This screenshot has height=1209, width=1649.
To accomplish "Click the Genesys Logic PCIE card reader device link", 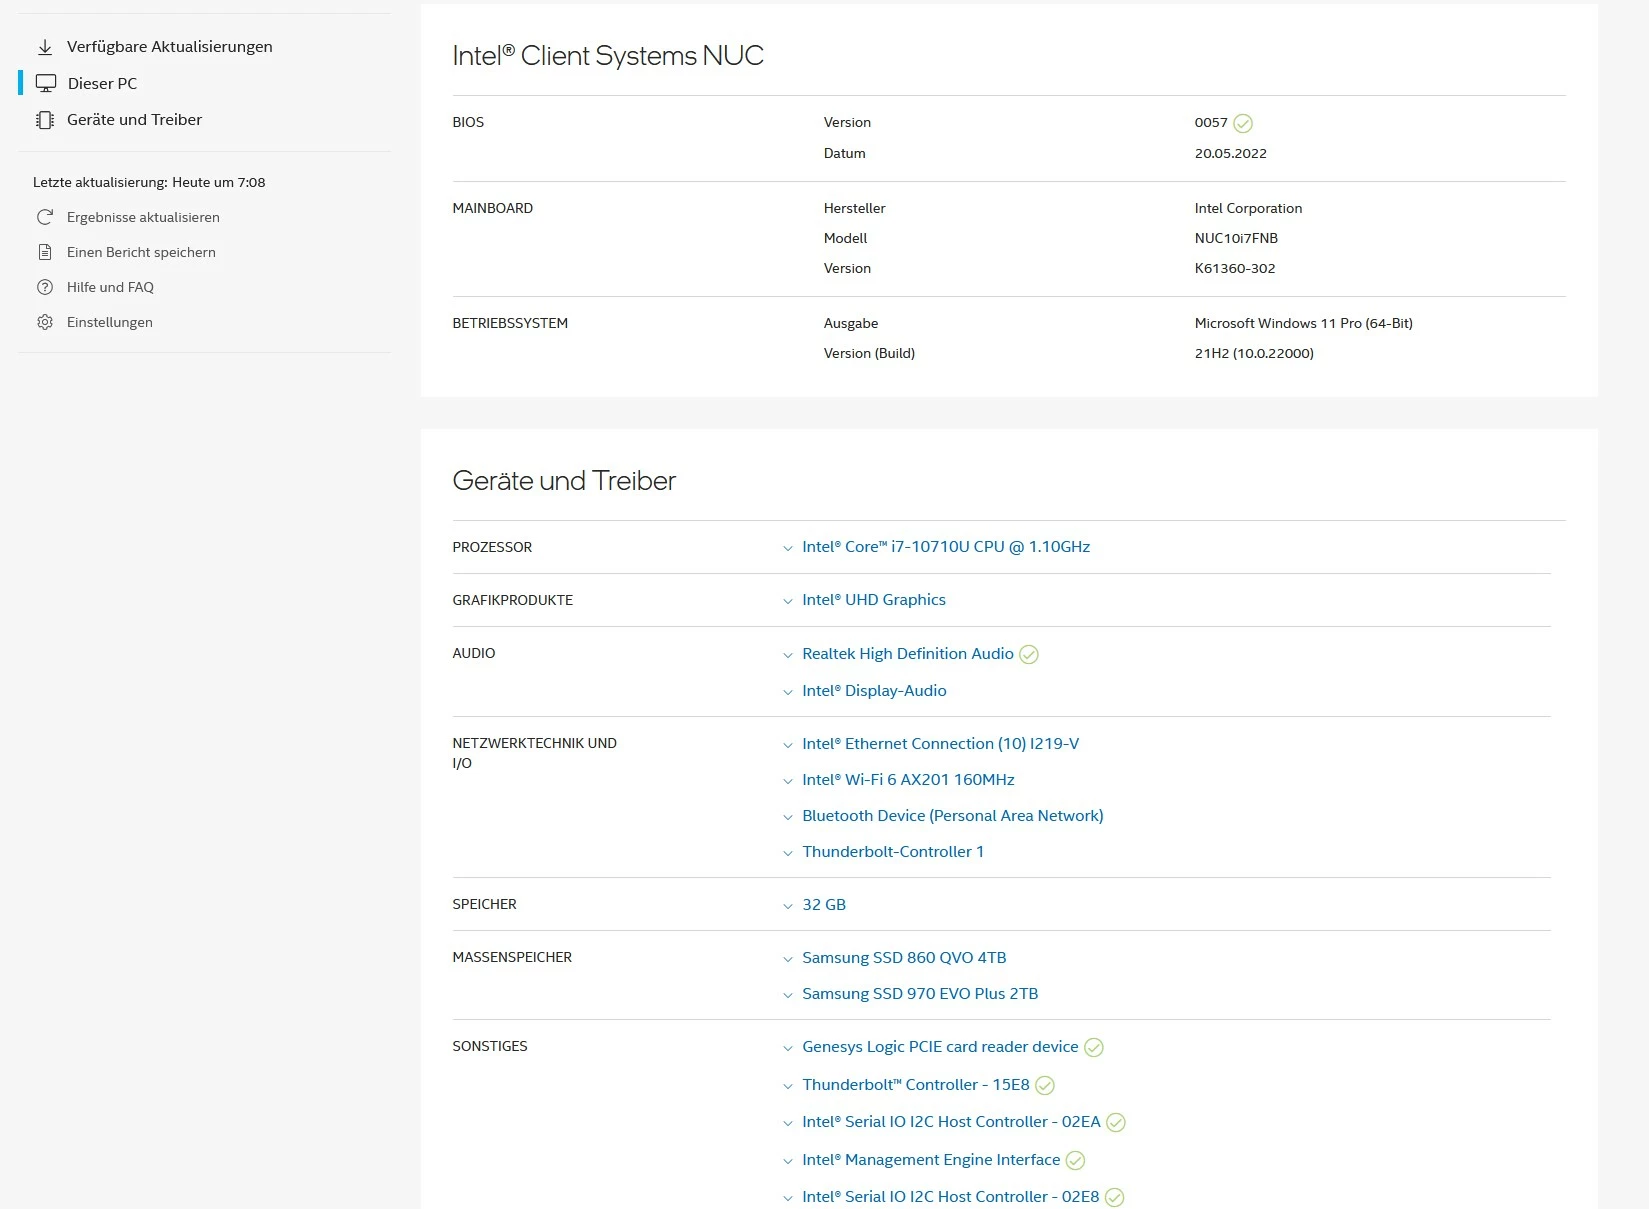I will (x=940, y=1047).
